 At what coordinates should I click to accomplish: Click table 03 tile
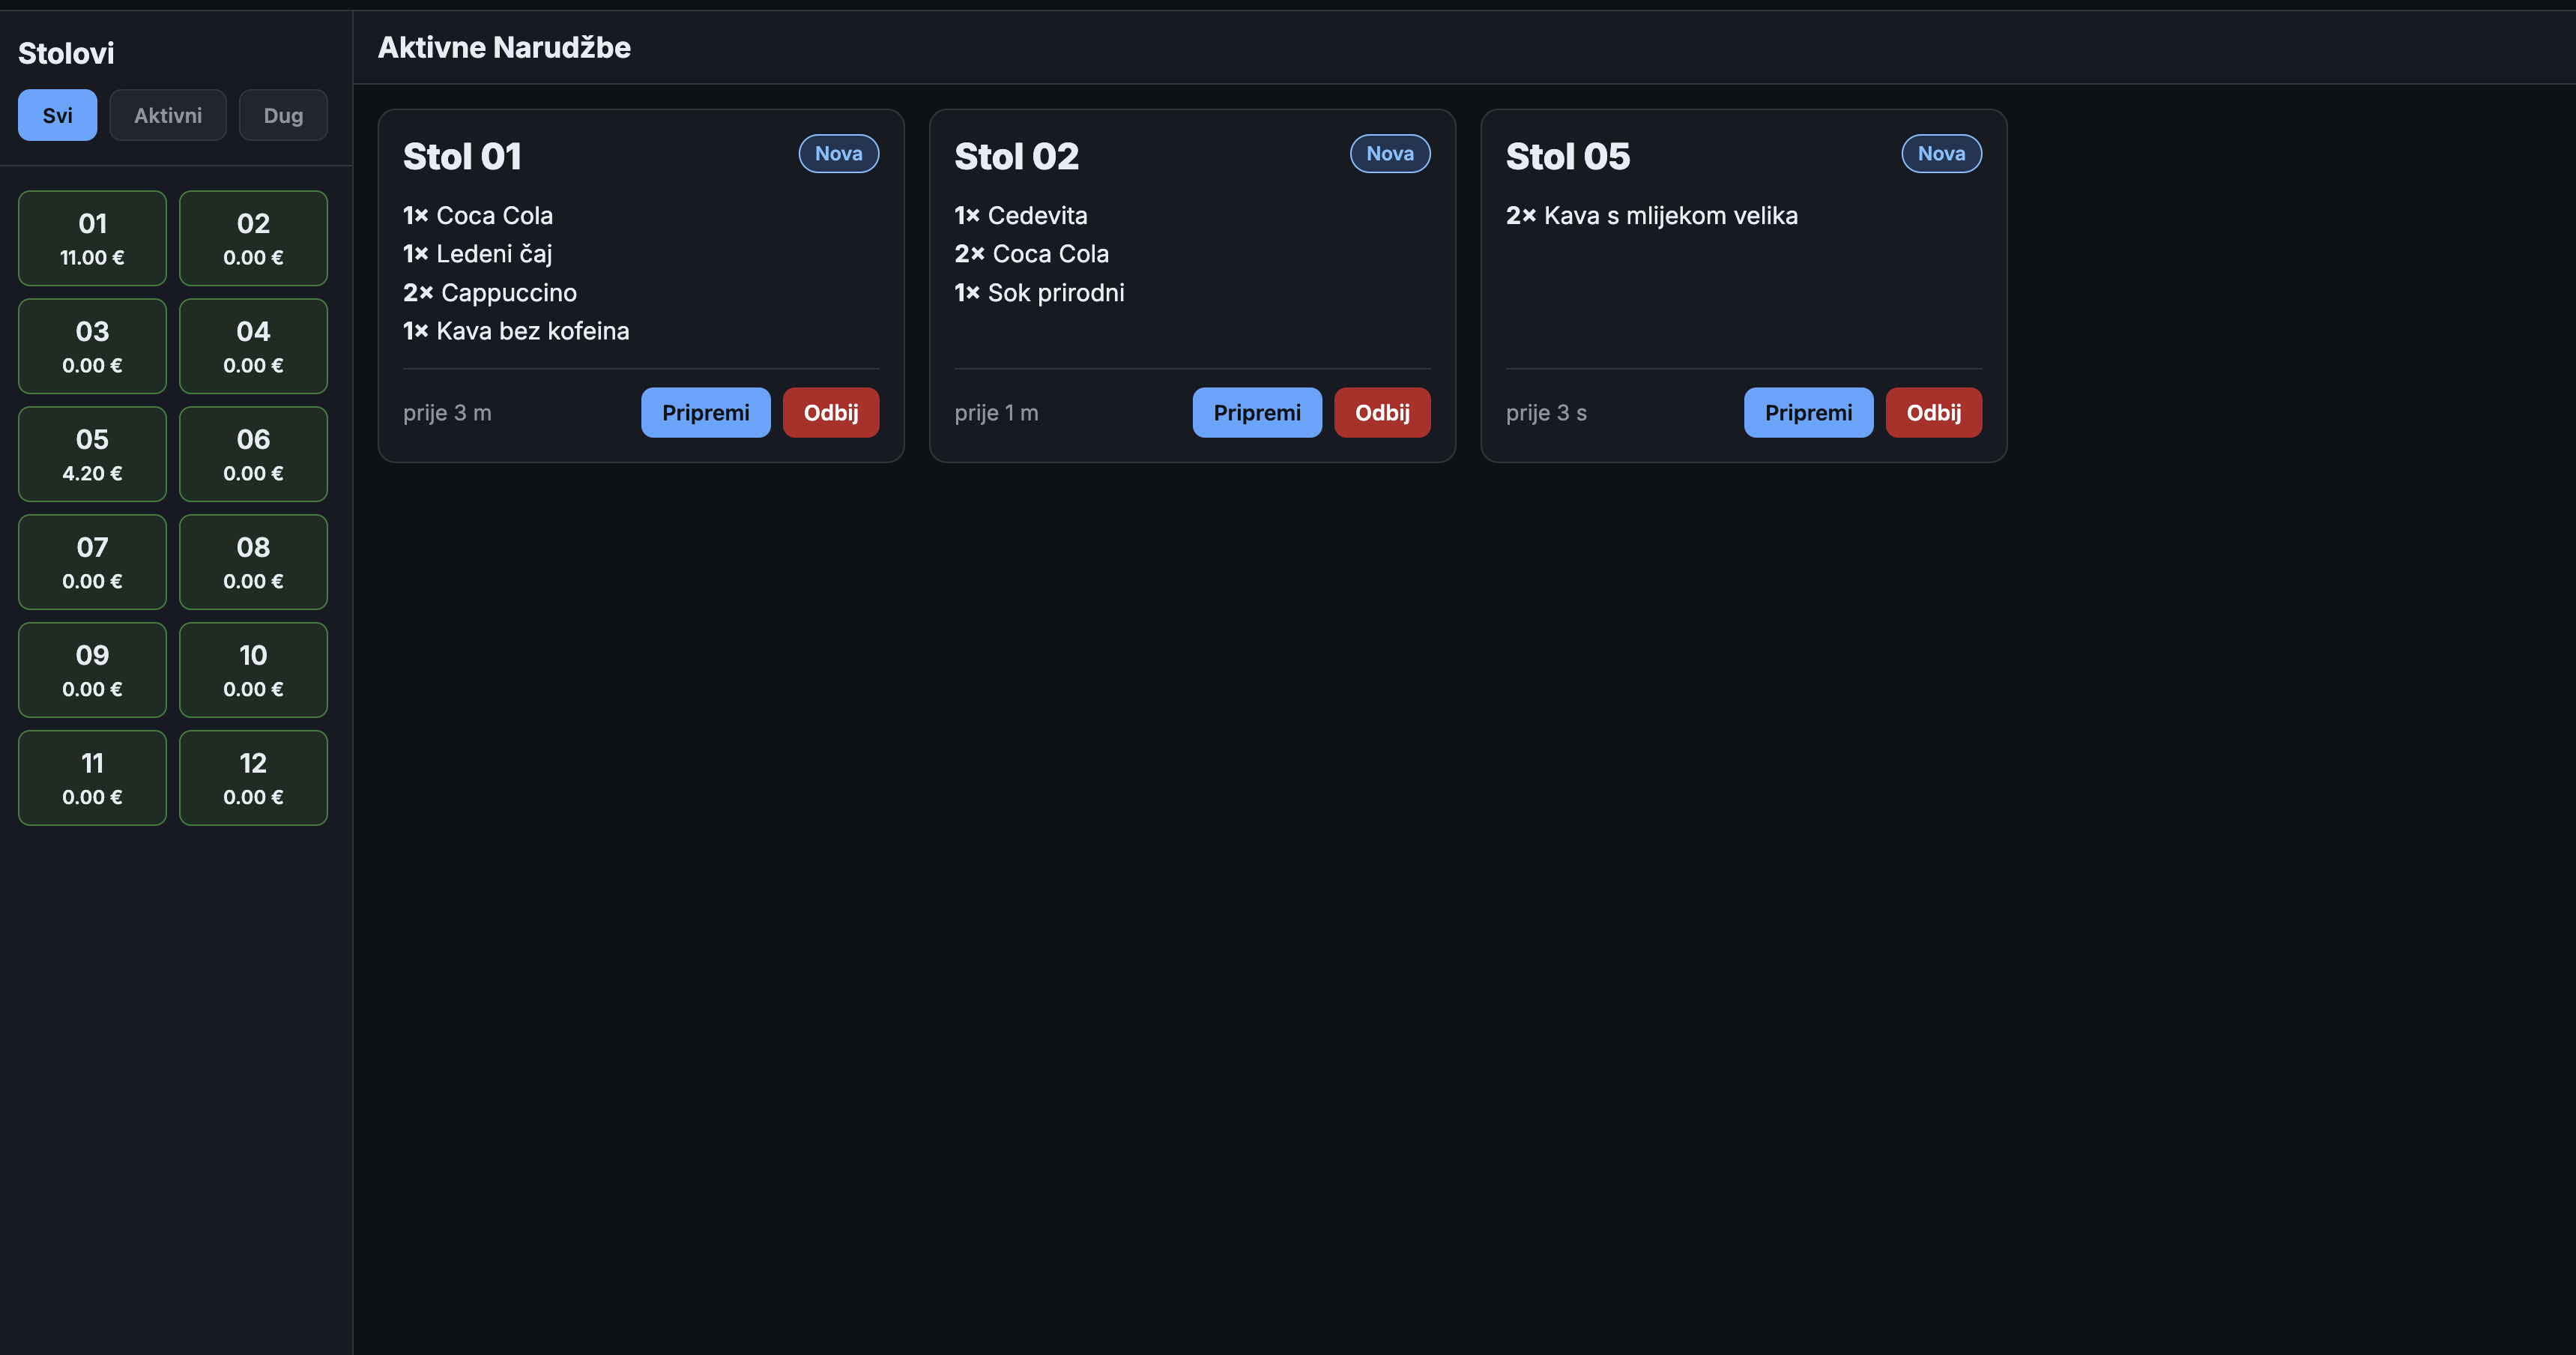[x=92, y=346]
